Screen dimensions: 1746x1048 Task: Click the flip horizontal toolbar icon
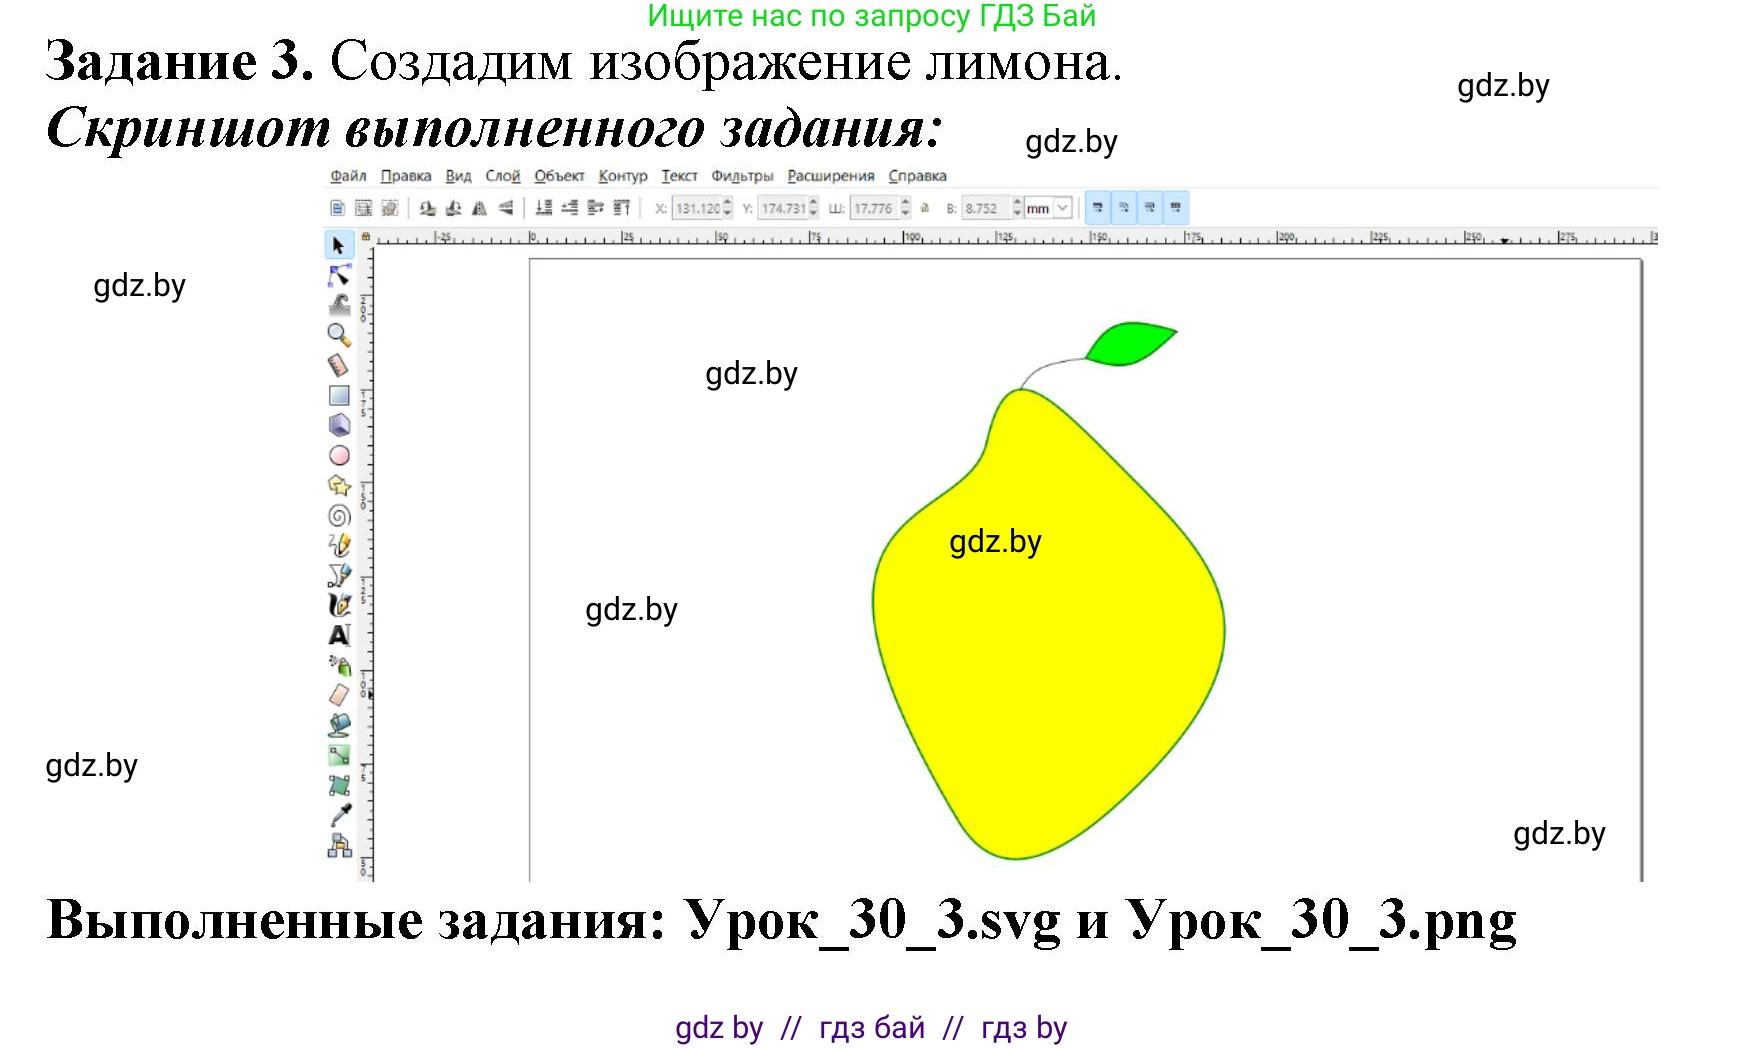tap(480, 207)
